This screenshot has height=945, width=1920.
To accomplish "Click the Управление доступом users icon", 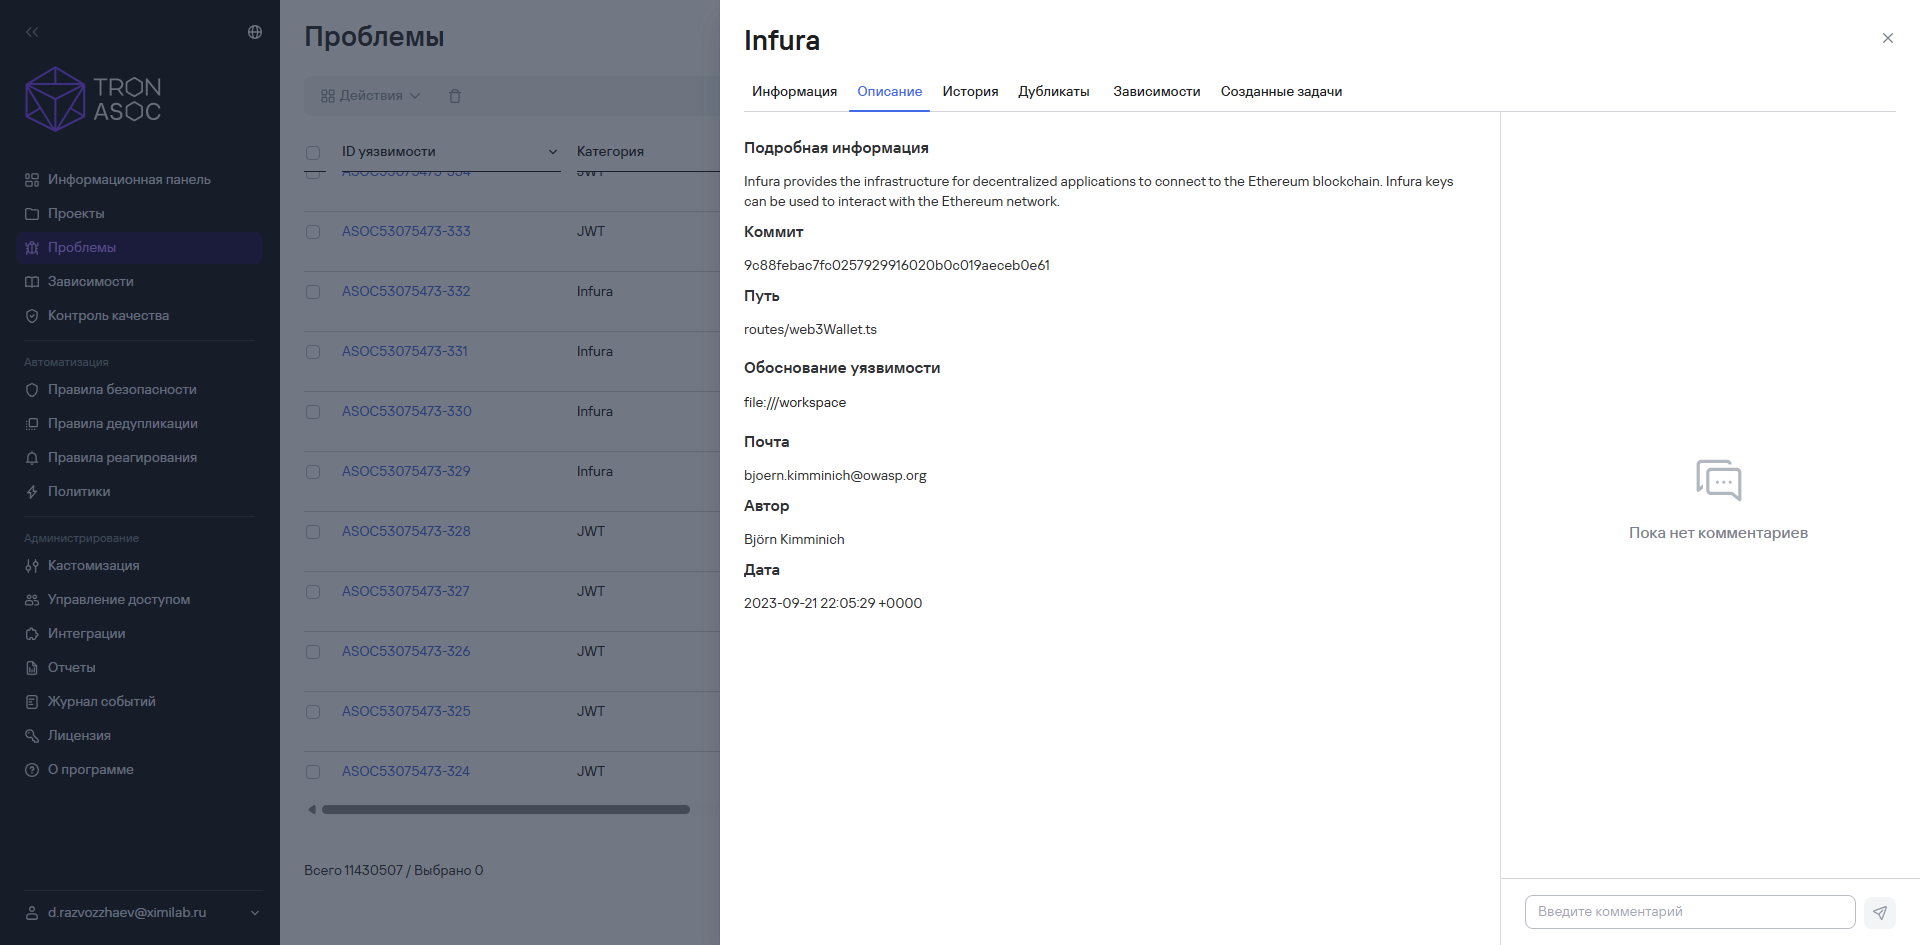I will [x=32, y=600].
